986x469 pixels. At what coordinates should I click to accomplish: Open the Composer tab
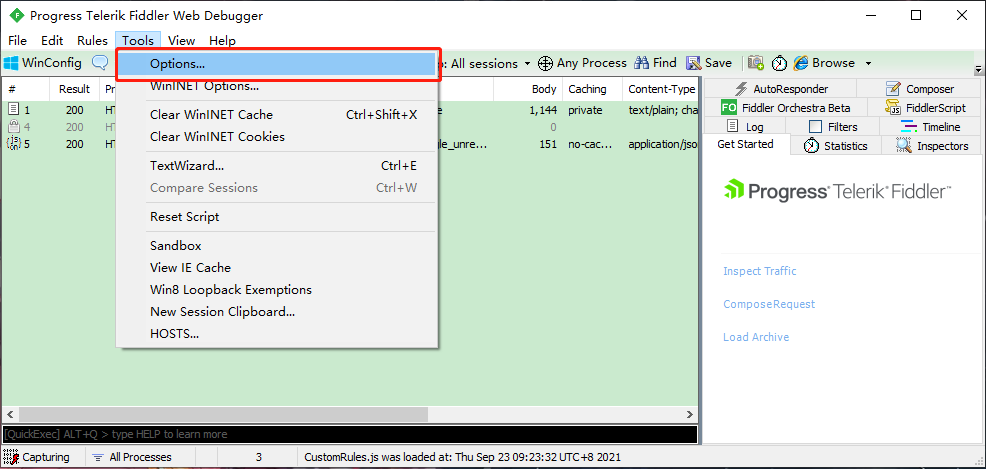tap(921, 89)
